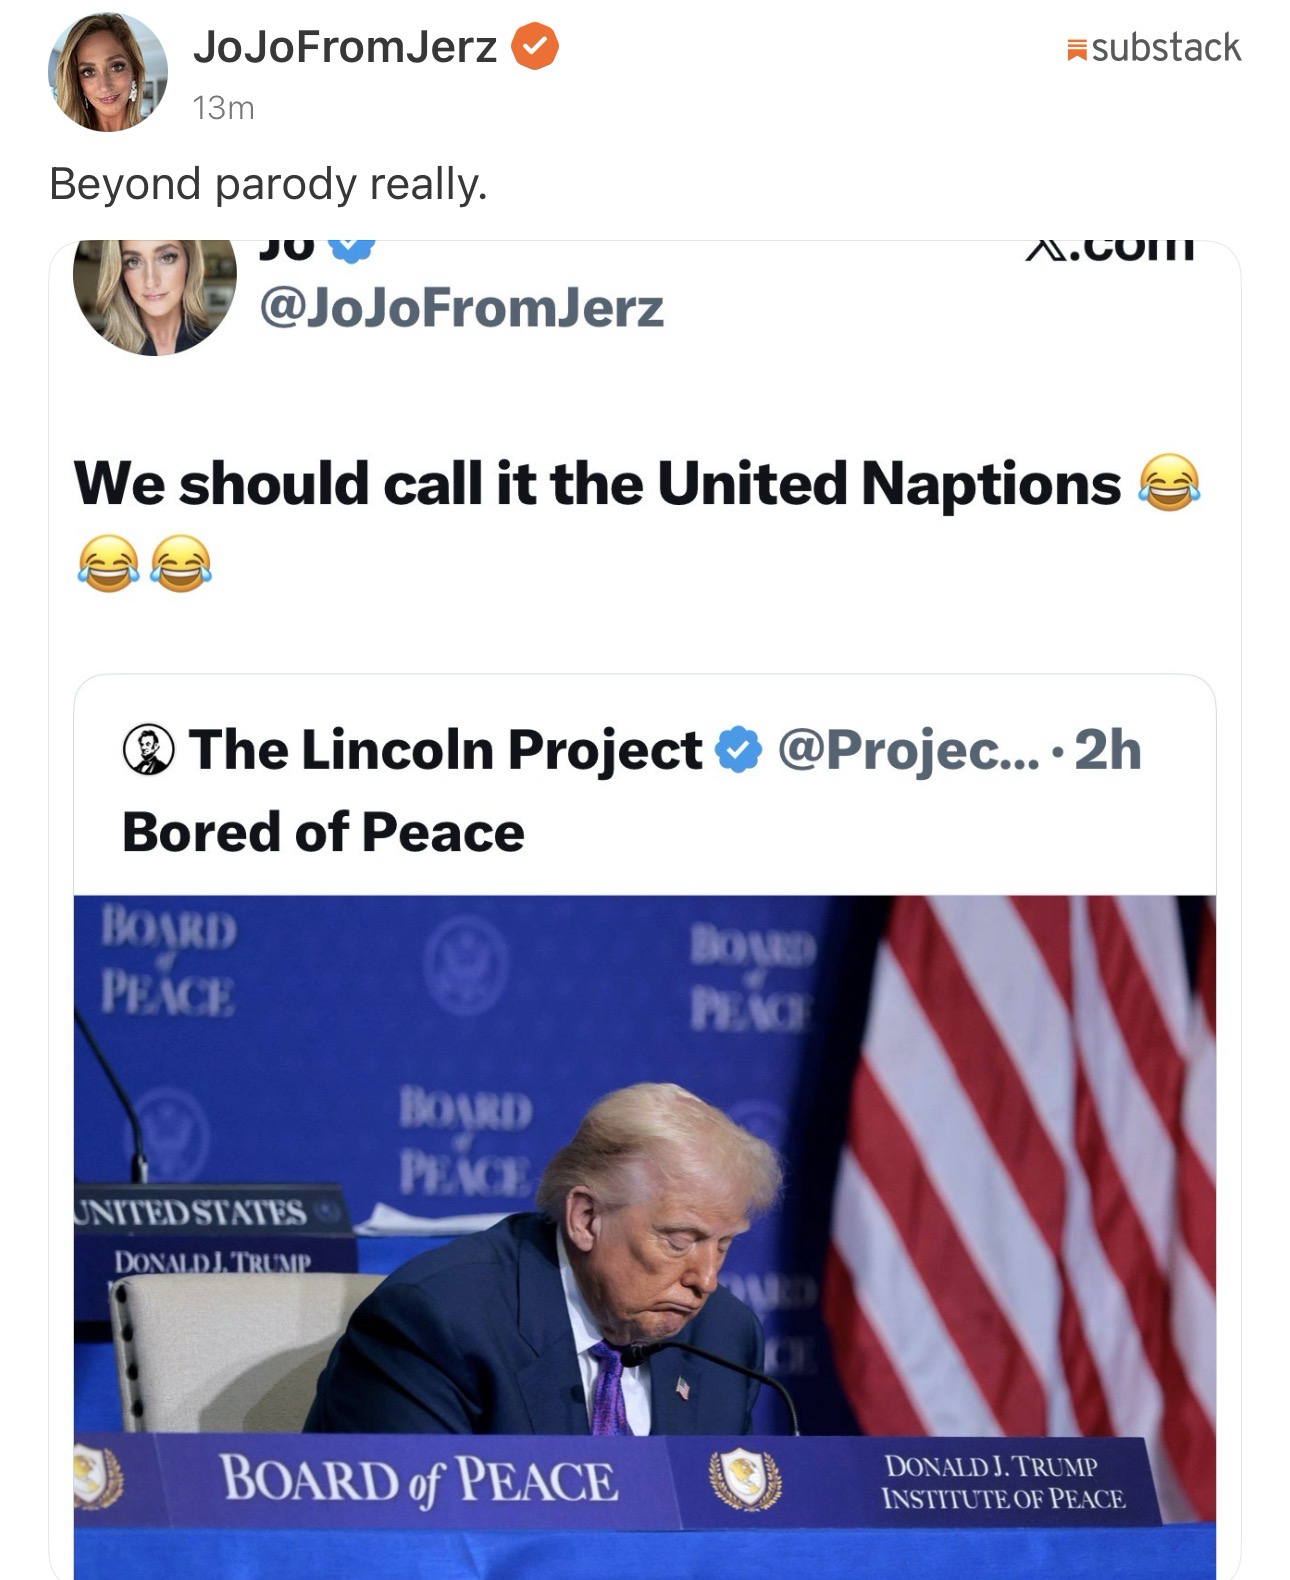
Task: Open the JoJoFromJerz author name link
Action: 345,47
